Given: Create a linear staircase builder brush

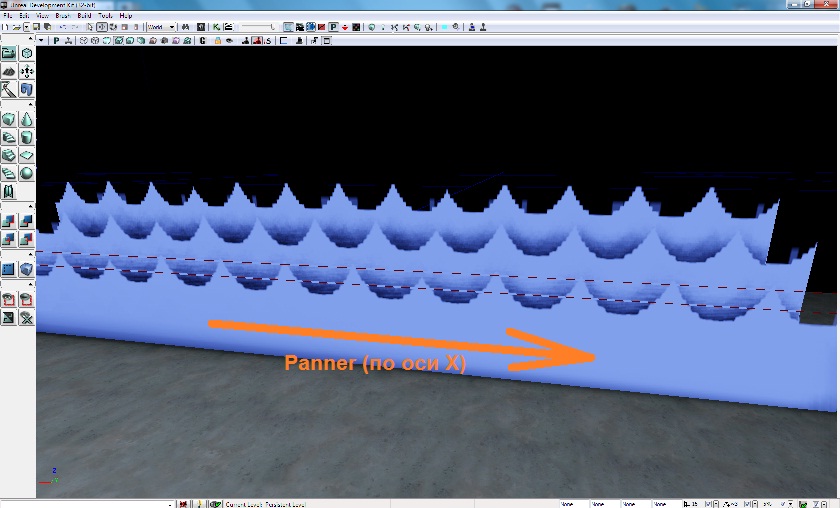Looking at the screenshot, I should click(x=9, y=155).
